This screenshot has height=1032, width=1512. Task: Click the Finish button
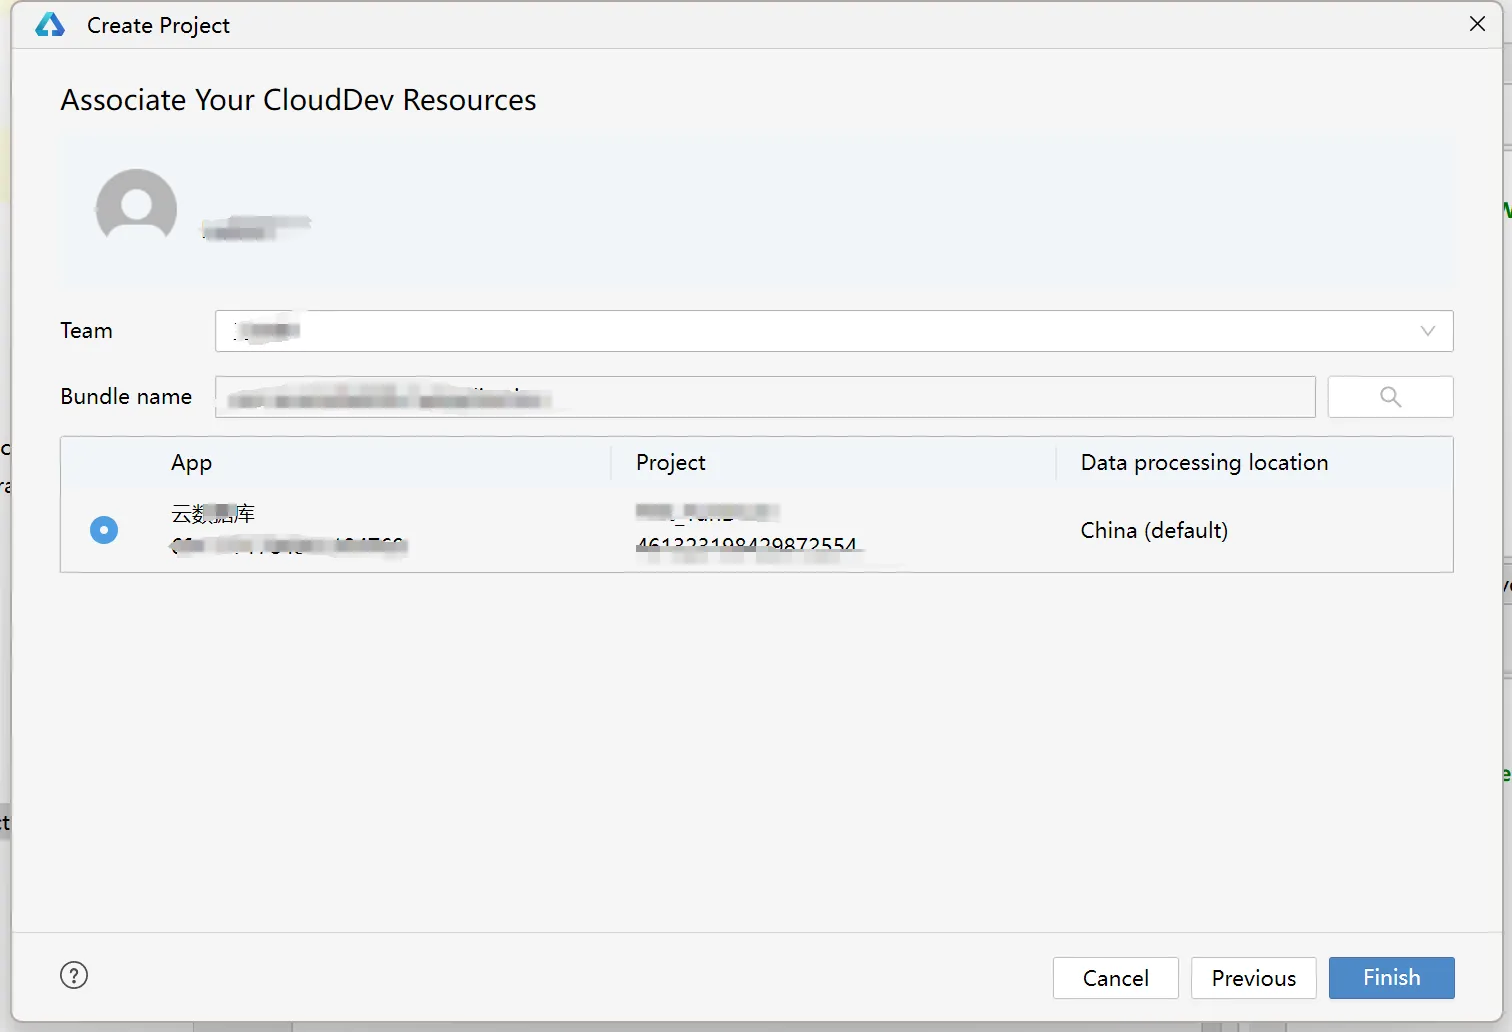tap(1391, 977)
